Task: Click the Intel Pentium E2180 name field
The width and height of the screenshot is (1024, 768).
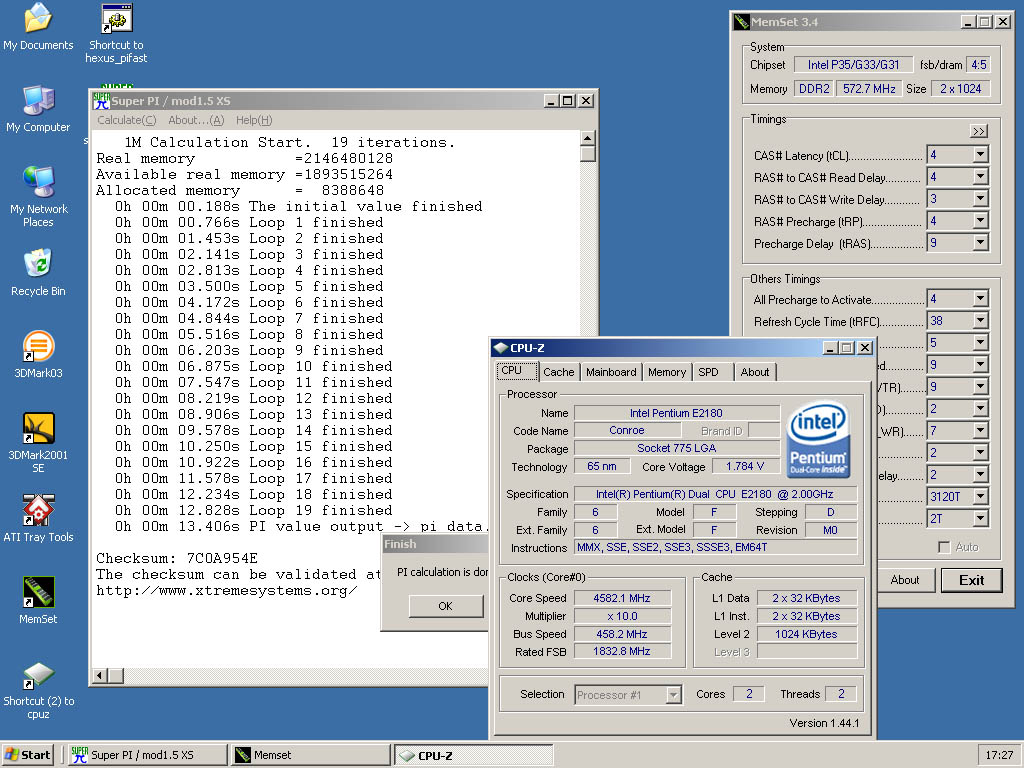Action: click(677, 413)
